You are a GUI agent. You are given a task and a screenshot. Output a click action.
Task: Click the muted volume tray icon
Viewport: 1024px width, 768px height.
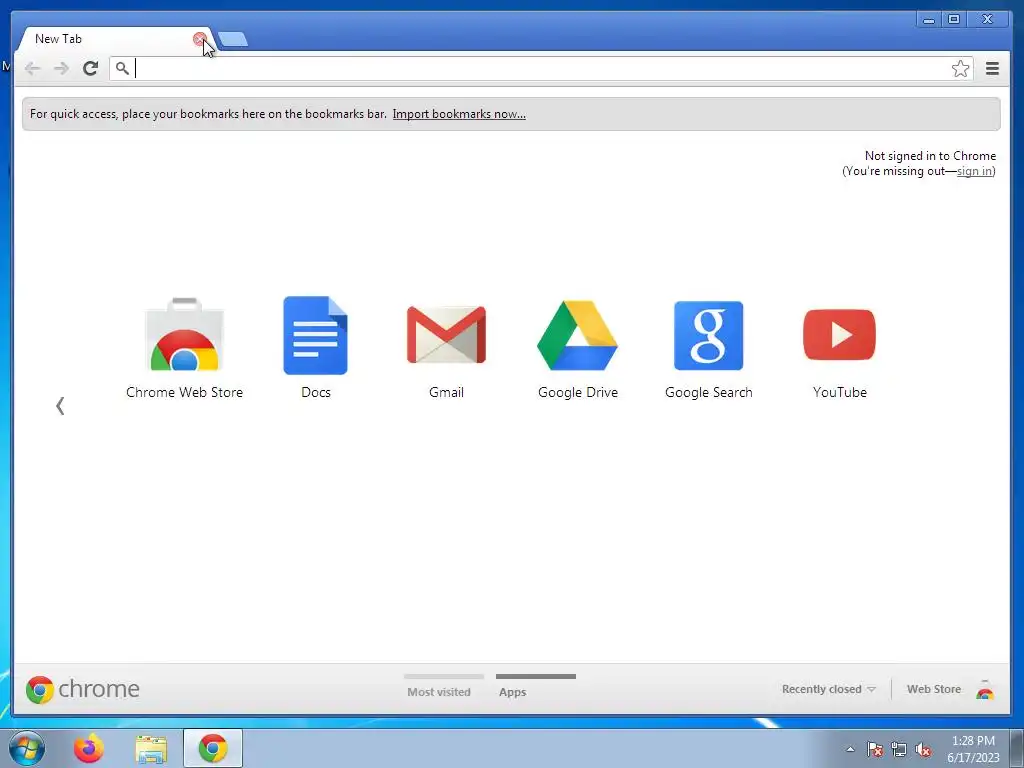click(923, 749)
